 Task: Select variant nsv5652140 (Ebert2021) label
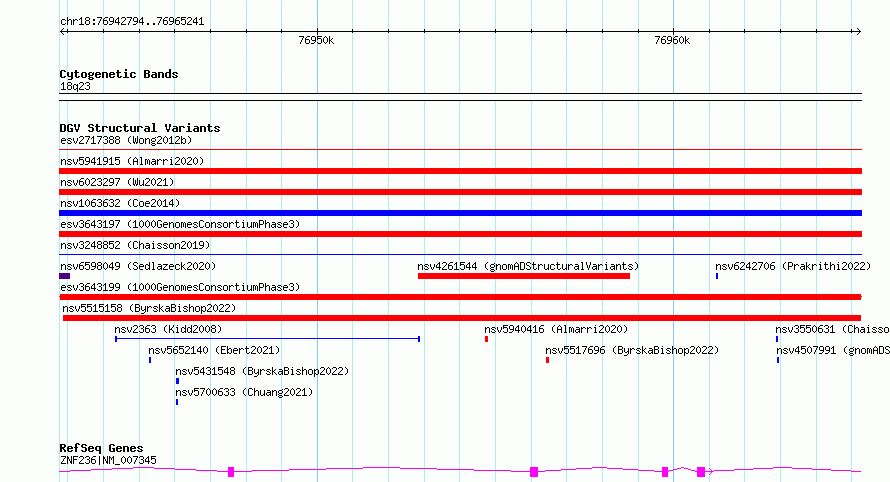pyautogui.click(x=214, y=350)
